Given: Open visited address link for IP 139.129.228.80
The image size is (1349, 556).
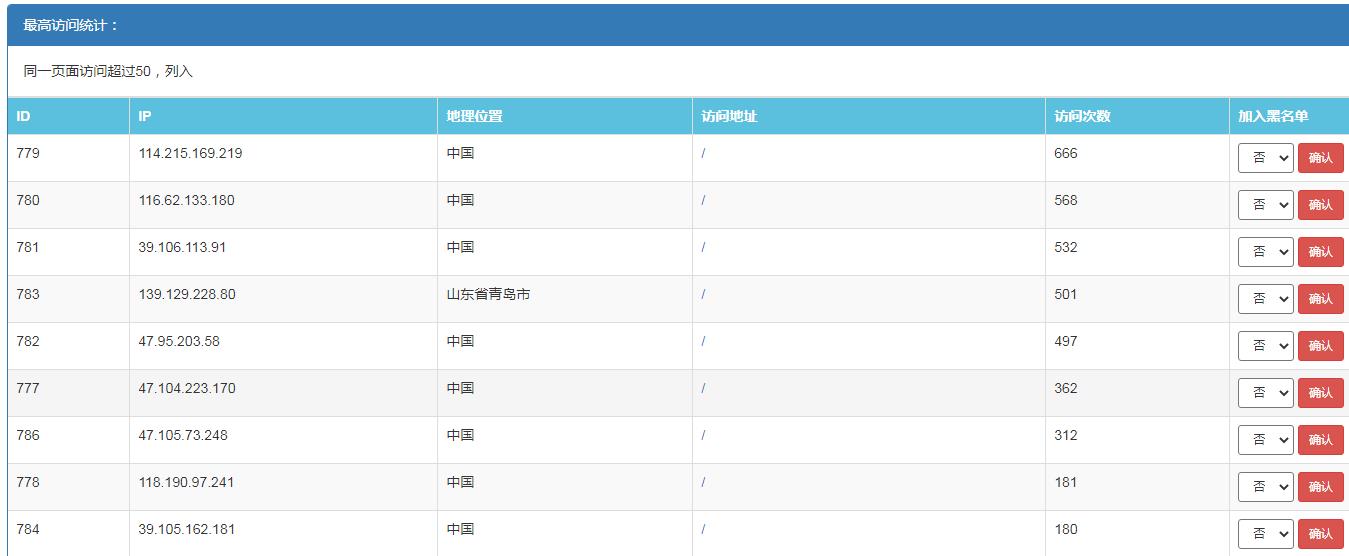Looking at the screenshot, I should click(x=703, y=295).
